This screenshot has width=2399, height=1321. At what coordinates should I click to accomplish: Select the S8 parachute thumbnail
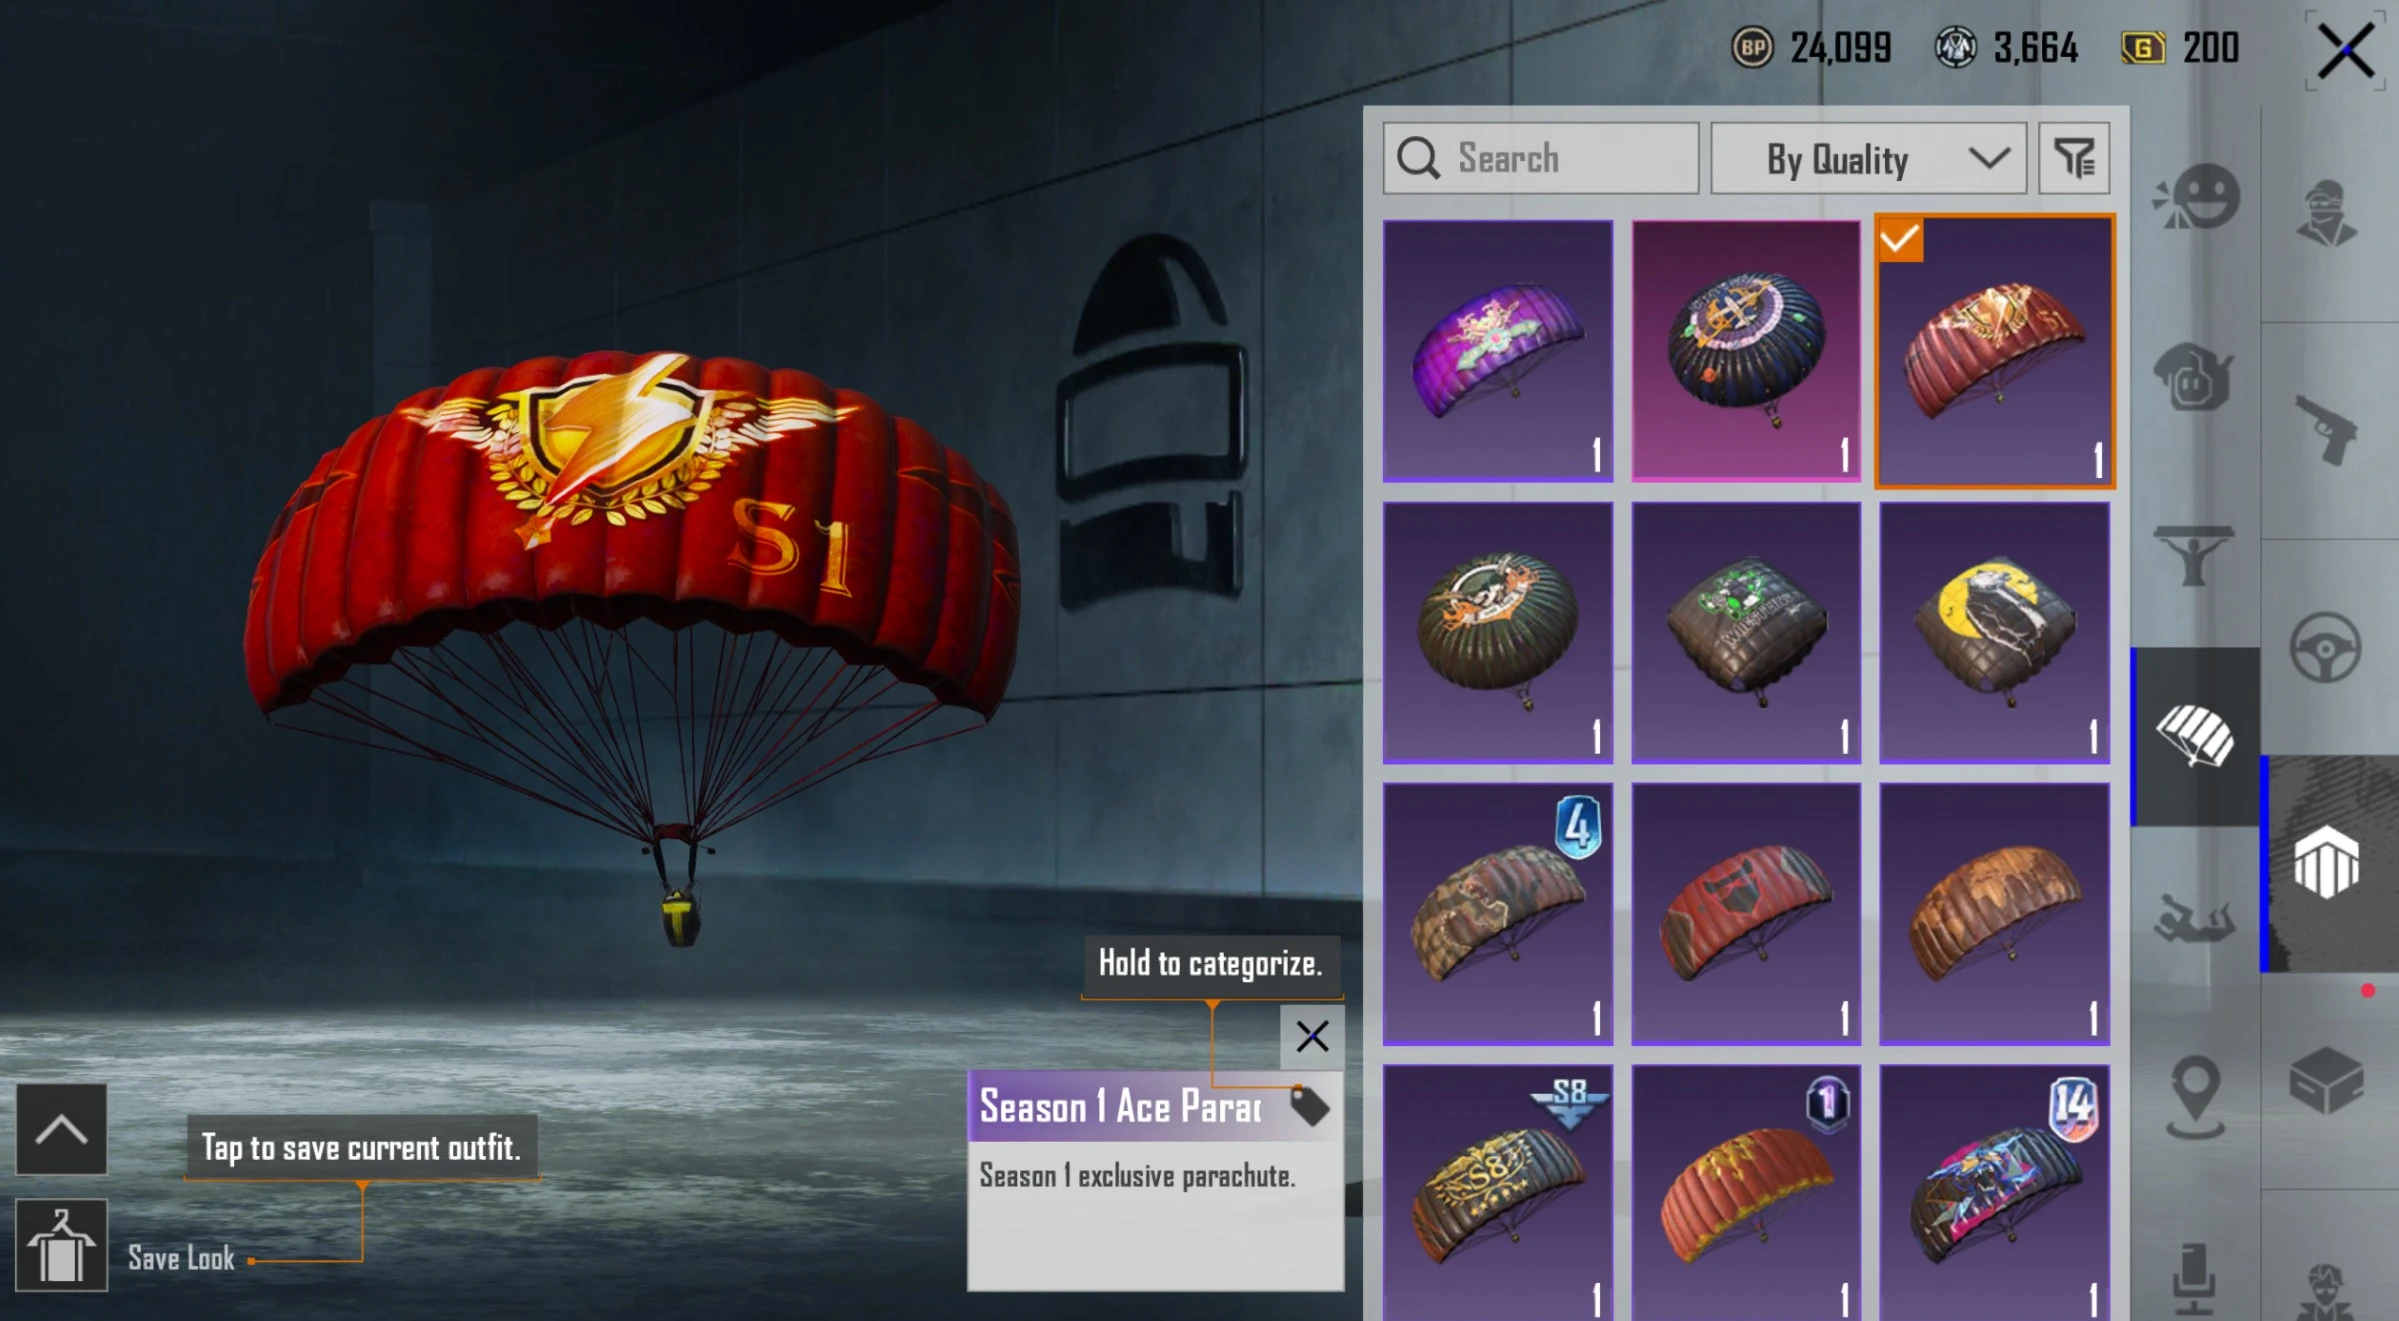coord(1498,1193)
